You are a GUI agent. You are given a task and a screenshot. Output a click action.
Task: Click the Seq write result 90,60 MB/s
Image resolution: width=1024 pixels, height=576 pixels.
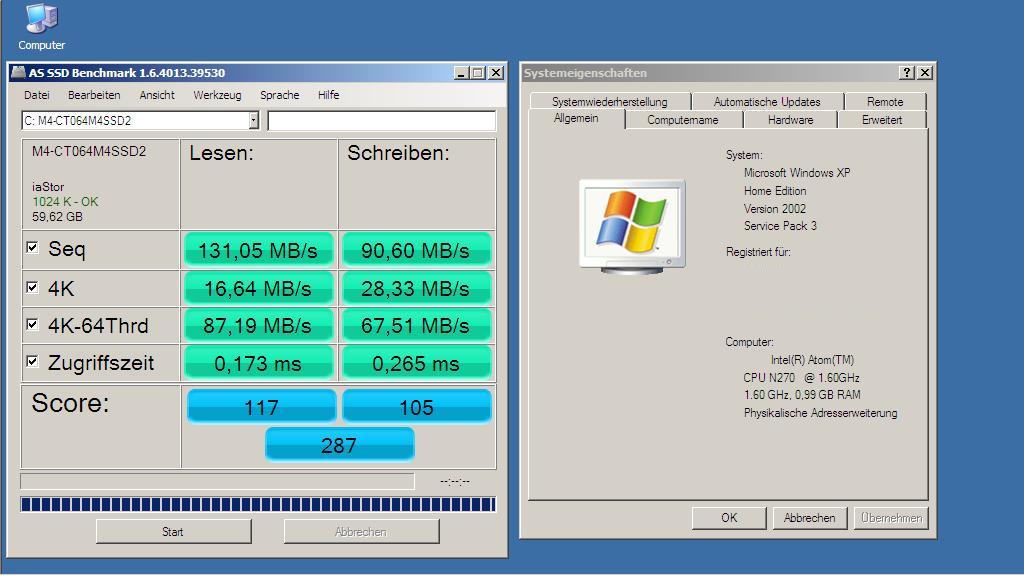coord(415,249)
